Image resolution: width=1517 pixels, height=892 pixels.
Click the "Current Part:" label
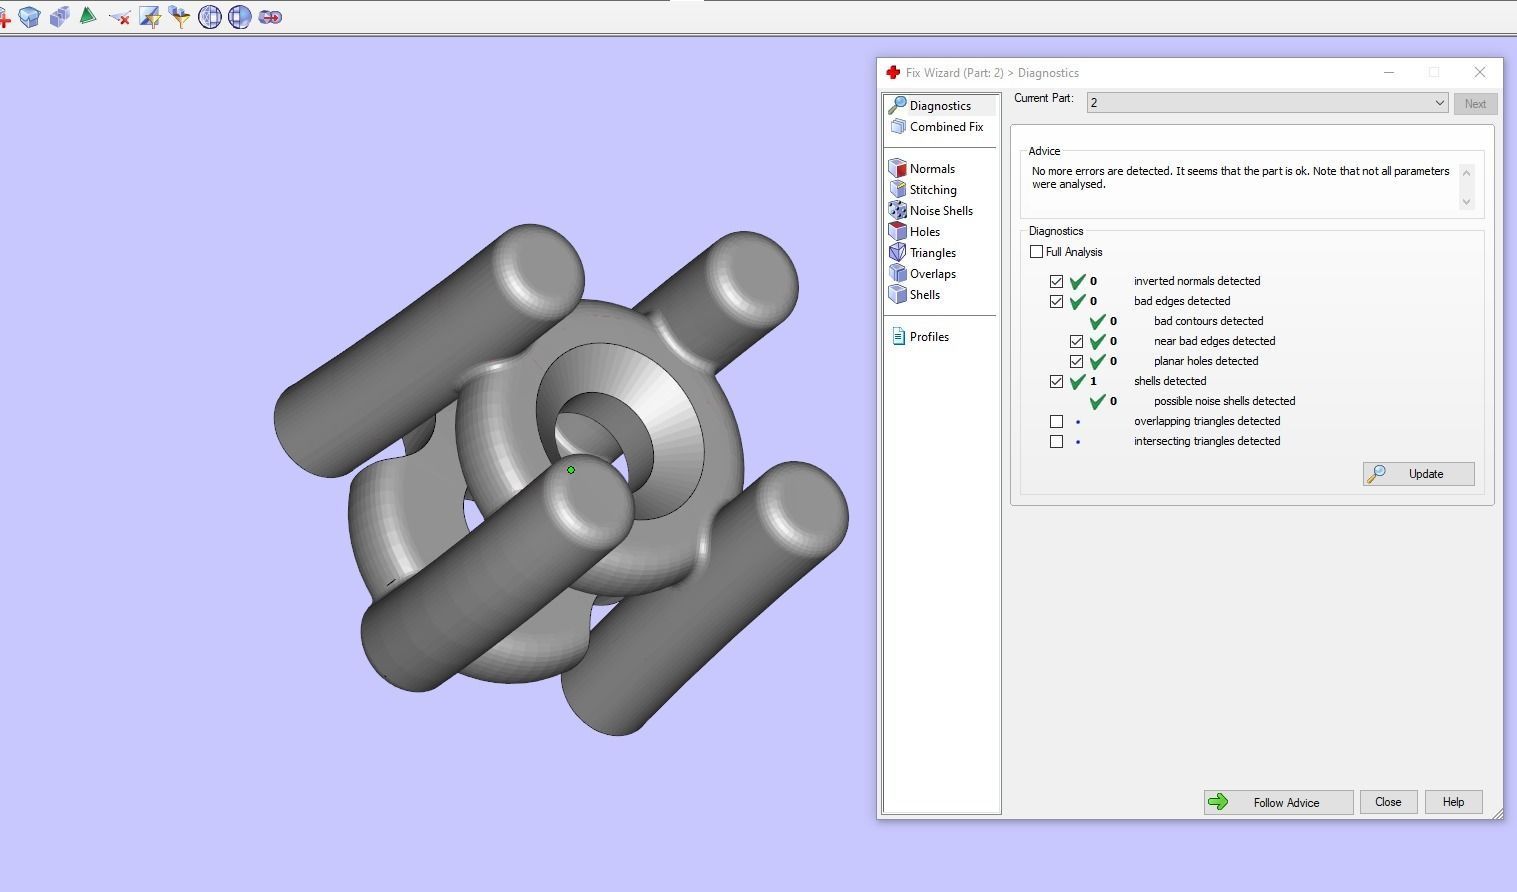coord(1044,98)
